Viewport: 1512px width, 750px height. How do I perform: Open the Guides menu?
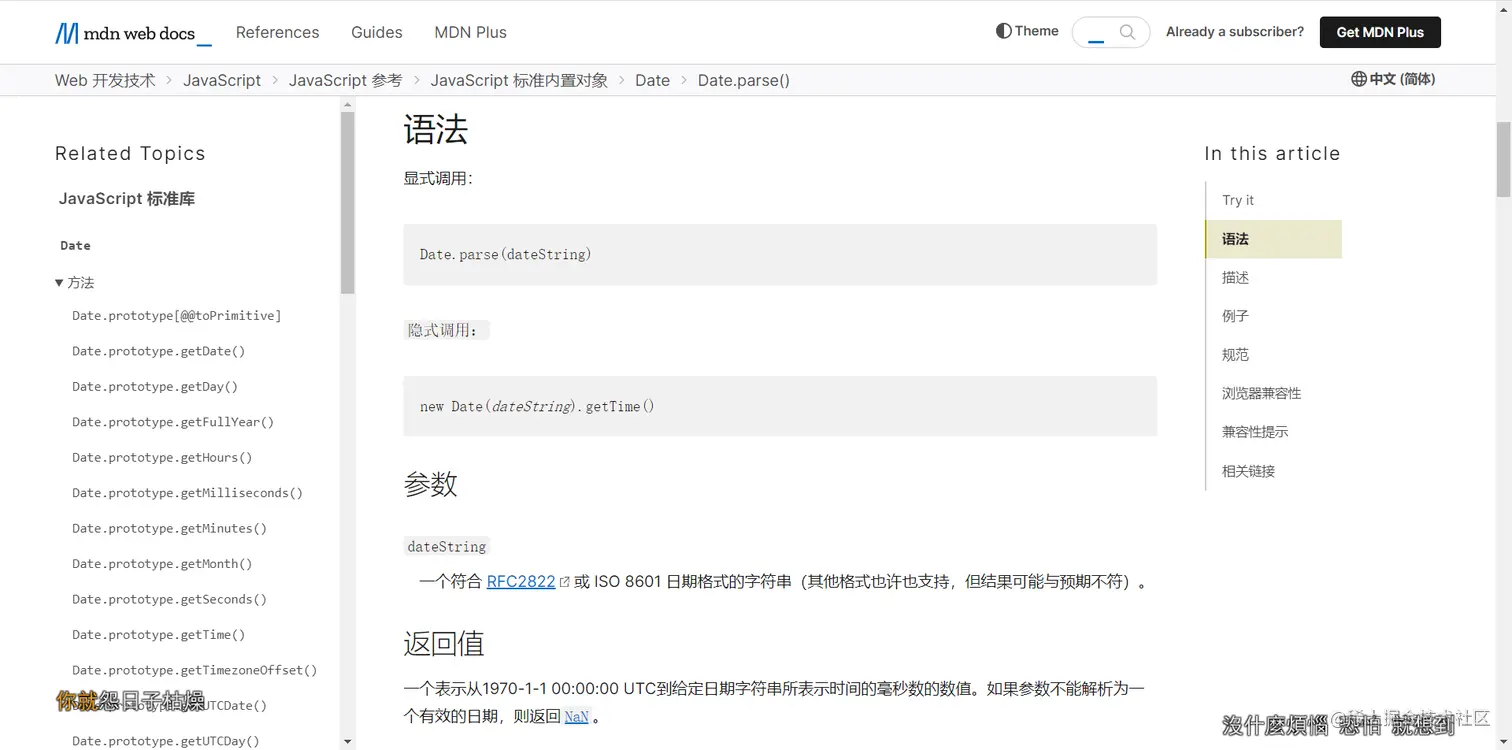[376, 32]
